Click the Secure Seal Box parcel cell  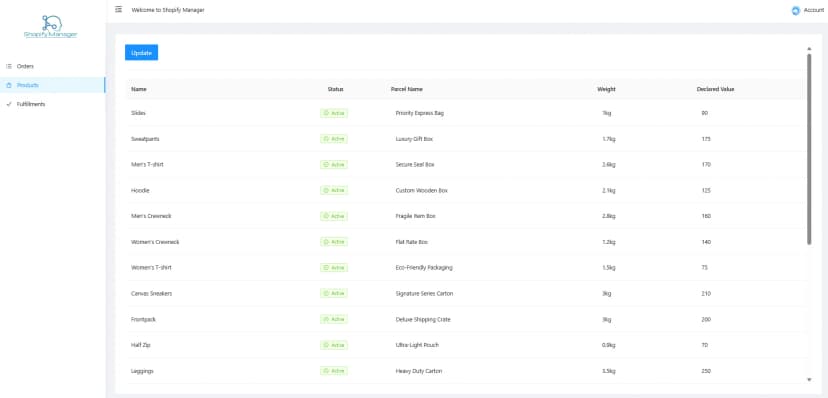pos(415,165)
